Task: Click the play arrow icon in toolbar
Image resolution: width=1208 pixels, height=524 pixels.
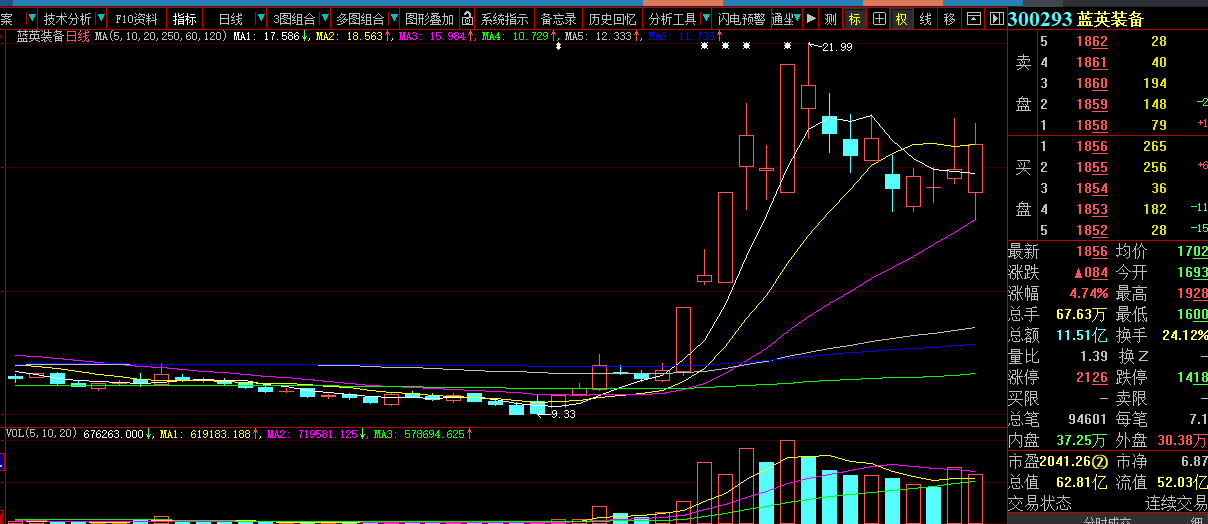Action: click(x=810, y=19)
